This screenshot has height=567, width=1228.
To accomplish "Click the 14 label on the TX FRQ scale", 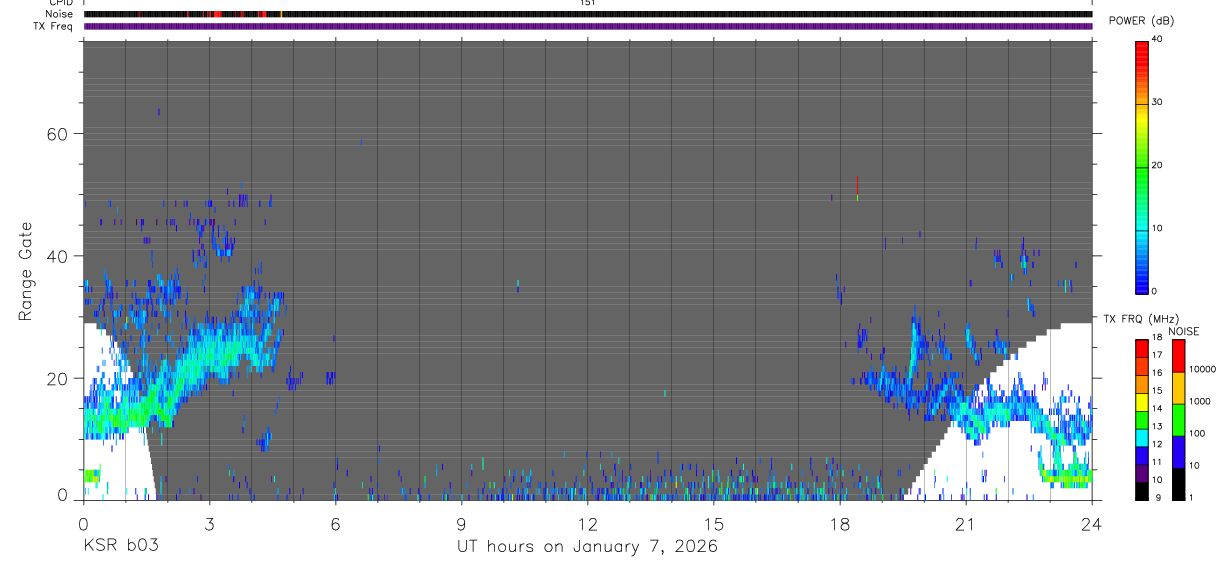I will coord(1157,409).
